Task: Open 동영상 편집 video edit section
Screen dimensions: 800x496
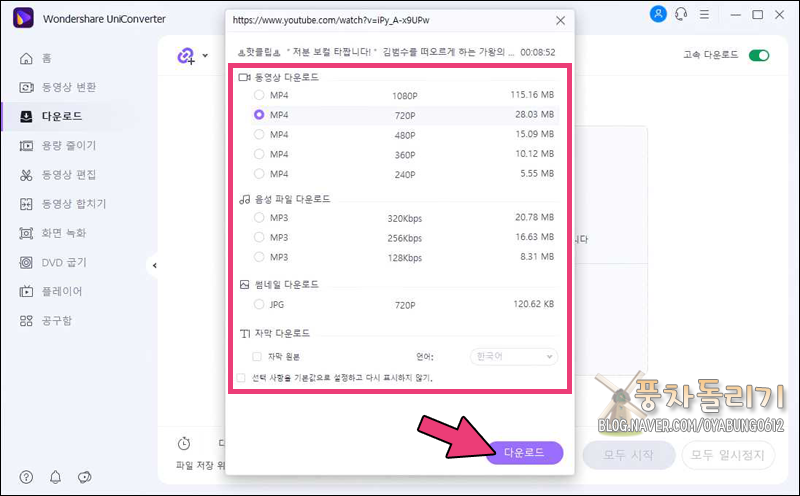Action: point(58,175)
